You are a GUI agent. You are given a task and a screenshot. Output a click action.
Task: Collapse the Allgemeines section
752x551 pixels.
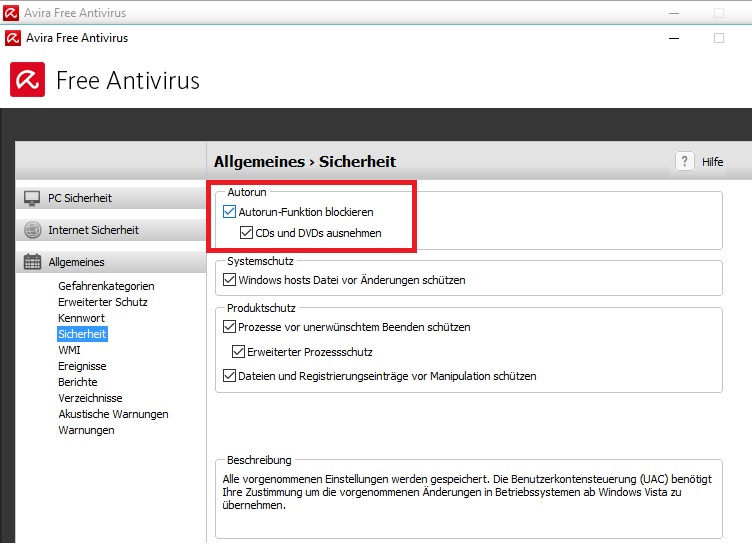pyautogui.click(x=111, y=262)
